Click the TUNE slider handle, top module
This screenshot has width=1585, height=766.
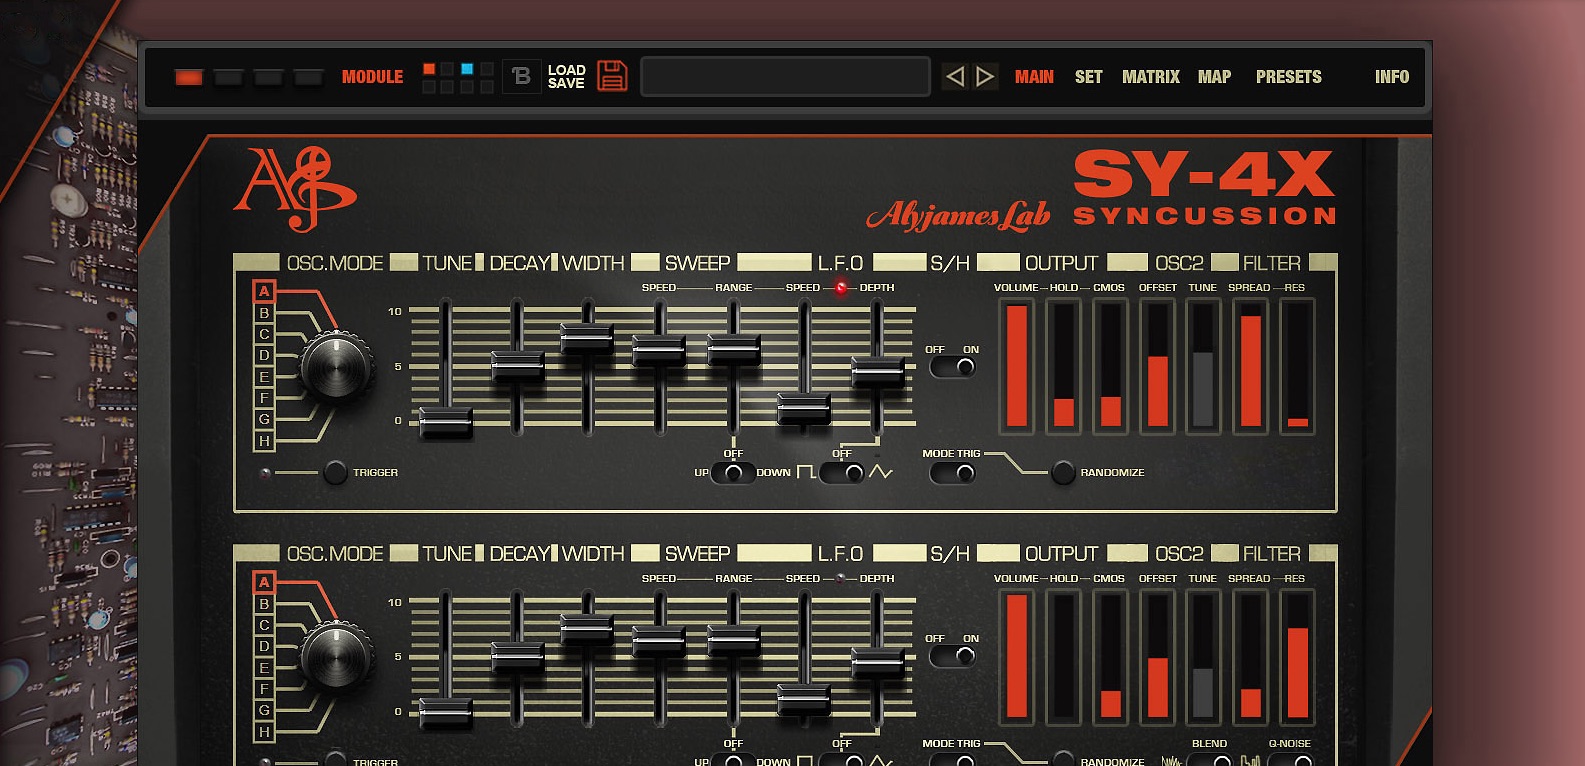[446, 422]
